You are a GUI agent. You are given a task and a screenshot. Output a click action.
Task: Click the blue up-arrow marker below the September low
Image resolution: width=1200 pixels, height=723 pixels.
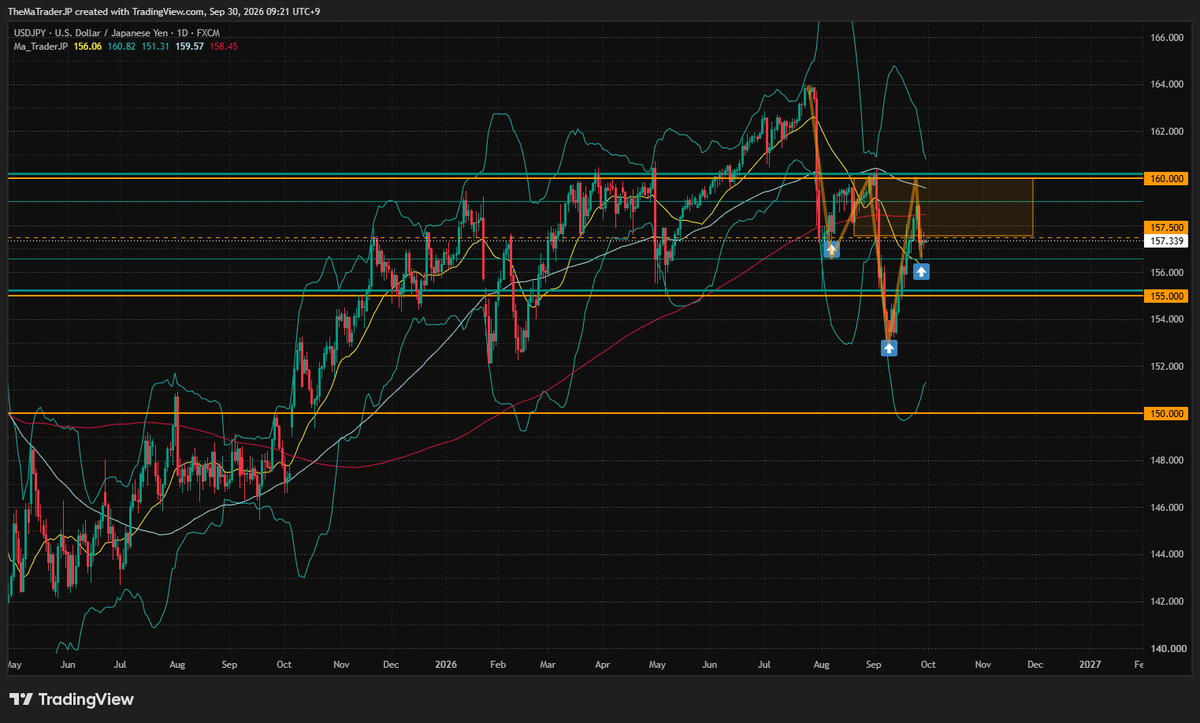(x=889, y=348)
